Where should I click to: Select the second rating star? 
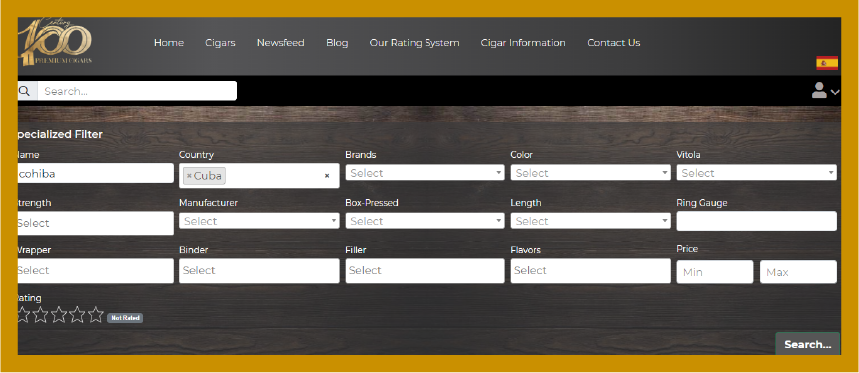click(x=41, y=314)
